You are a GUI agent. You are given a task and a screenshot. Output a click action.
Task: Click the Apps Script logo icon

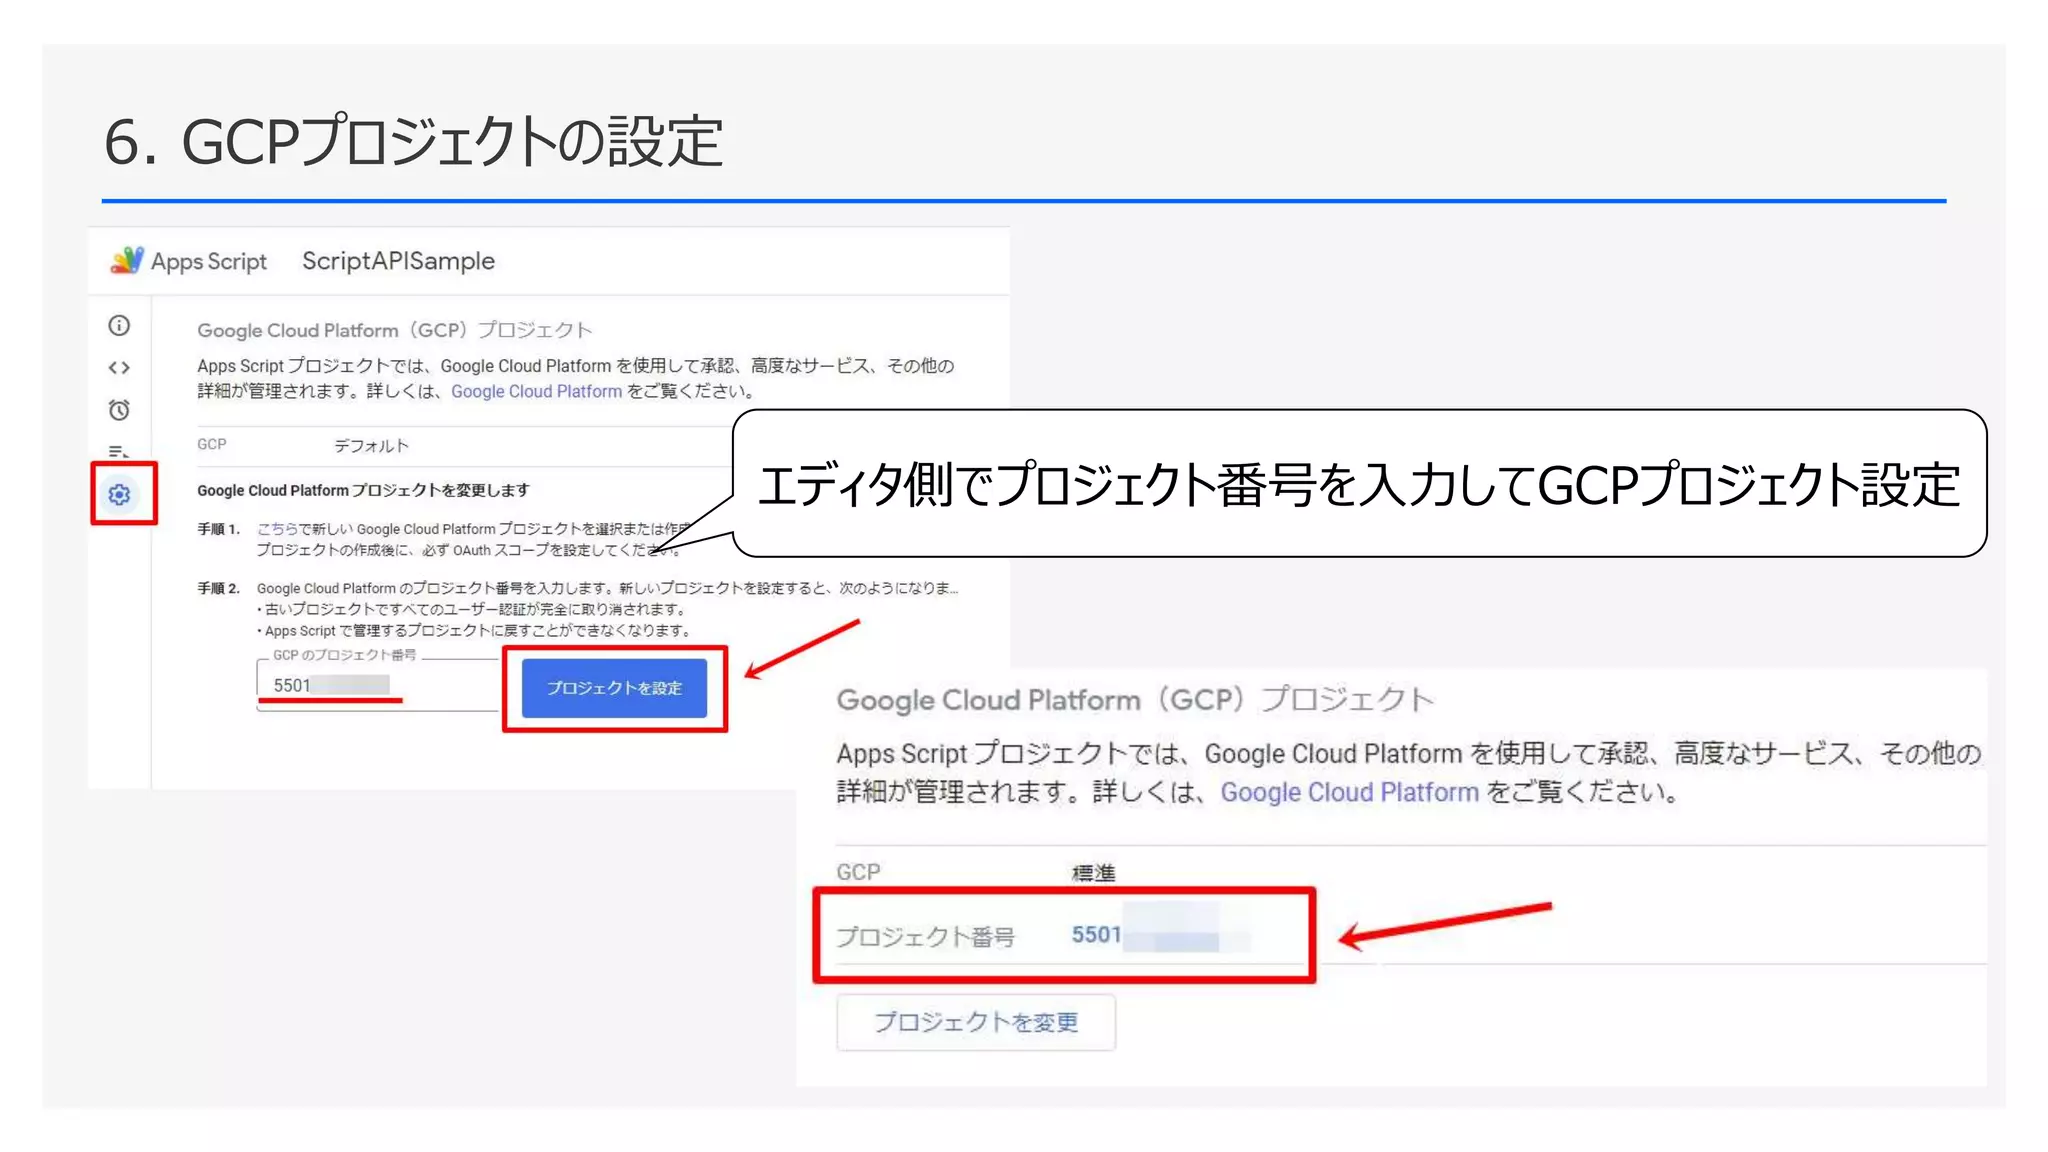(x=127, y=261)
